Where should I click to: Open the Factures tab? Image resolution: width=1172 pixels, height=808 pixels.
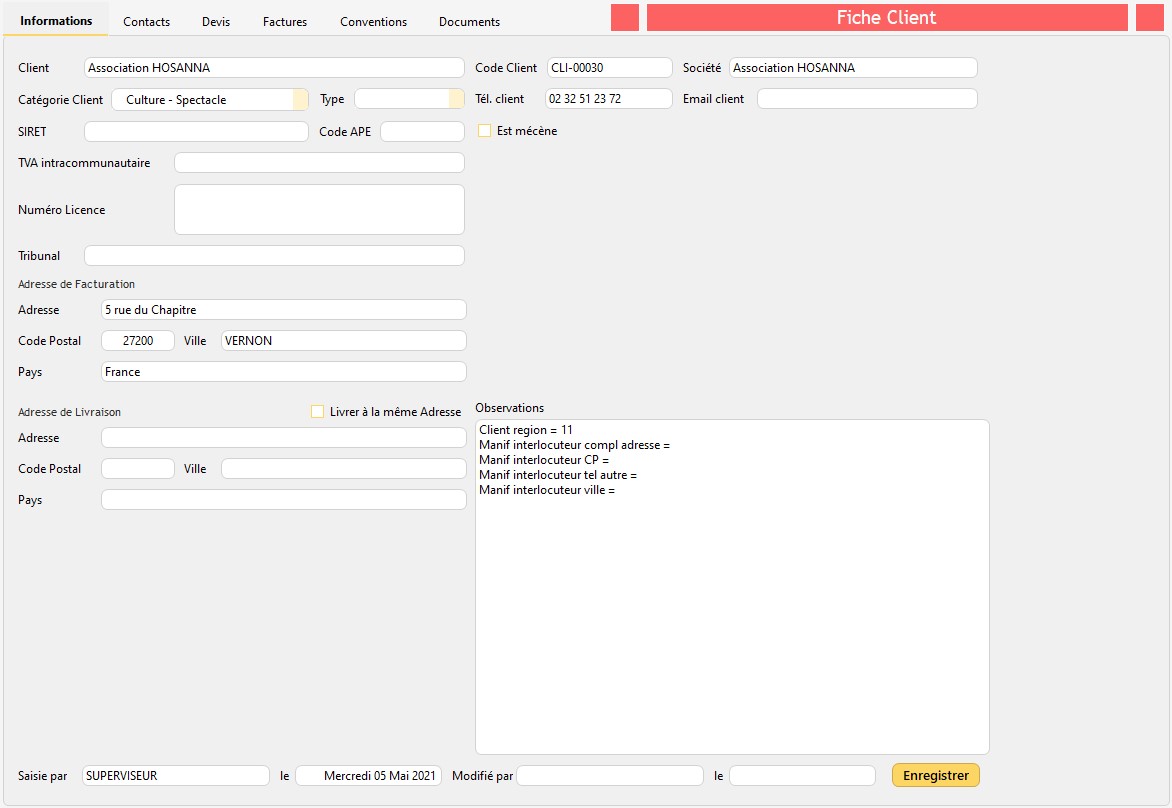coord(285,21)
